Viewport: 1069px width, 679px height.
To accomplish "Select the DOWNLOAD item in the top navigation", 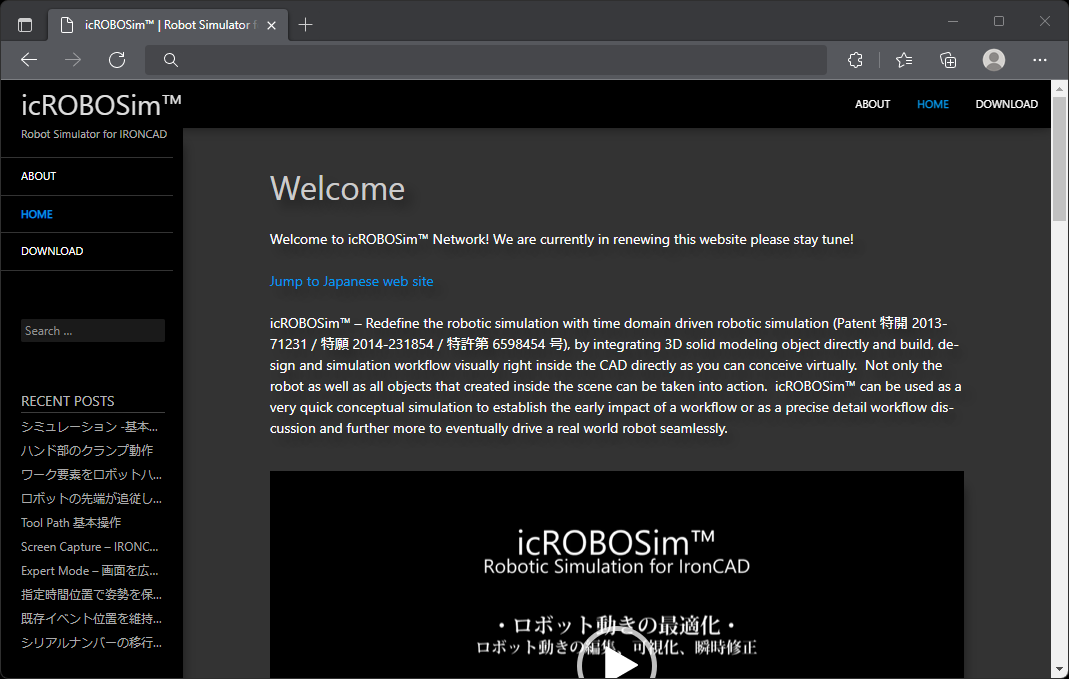I will (x=1006, y=104).
